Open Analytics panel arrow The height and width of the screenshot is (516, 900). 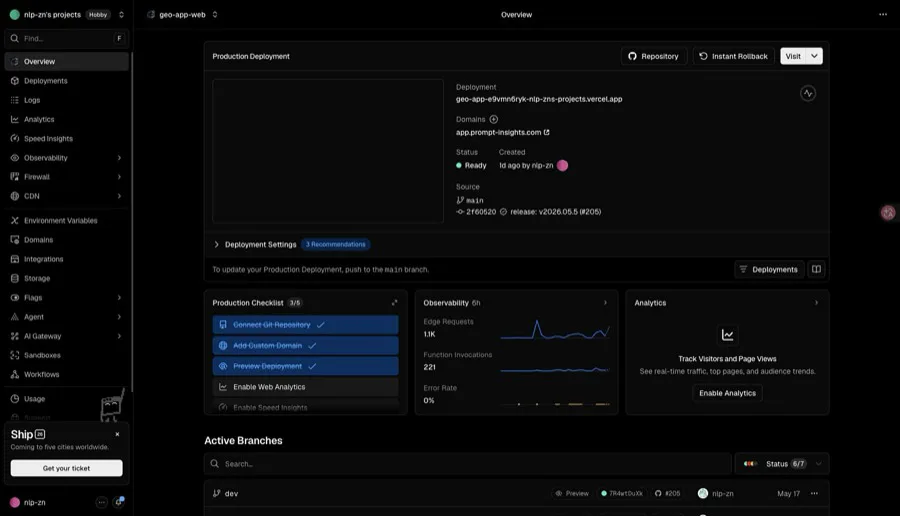(x=816, y=302)
